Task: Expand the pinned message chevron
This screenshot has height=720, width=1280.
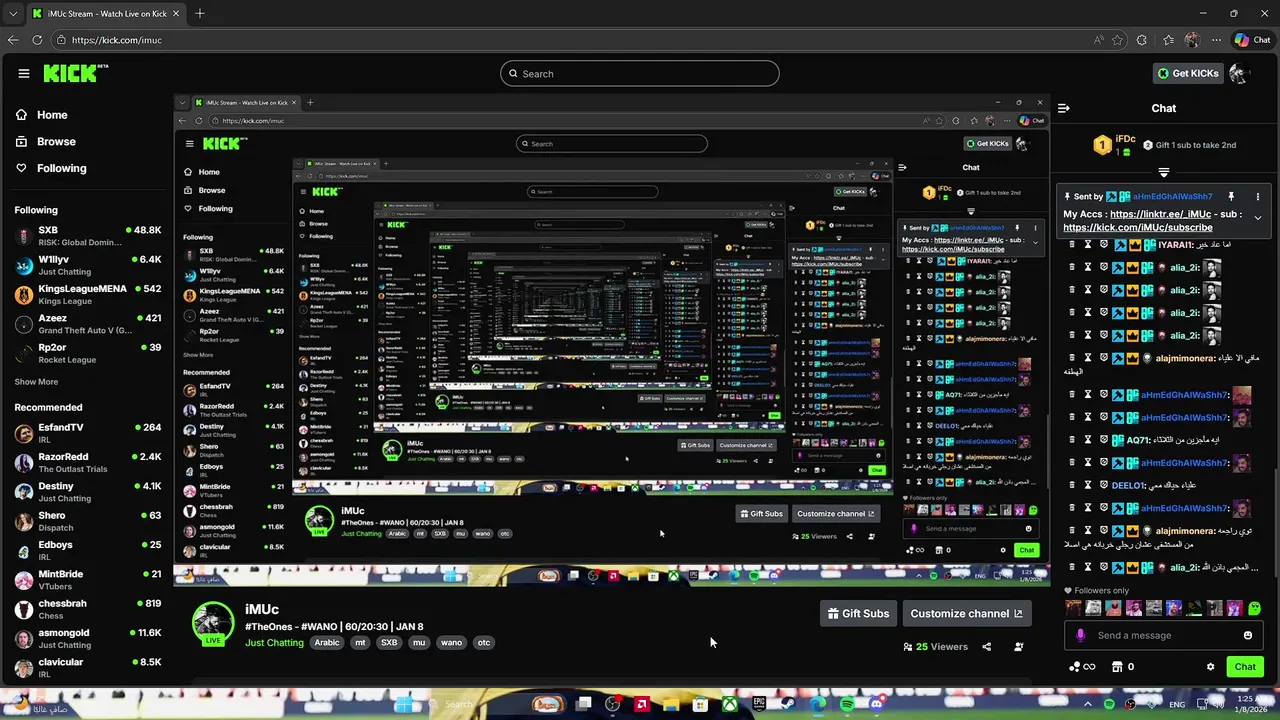Action: point(1258,217)
